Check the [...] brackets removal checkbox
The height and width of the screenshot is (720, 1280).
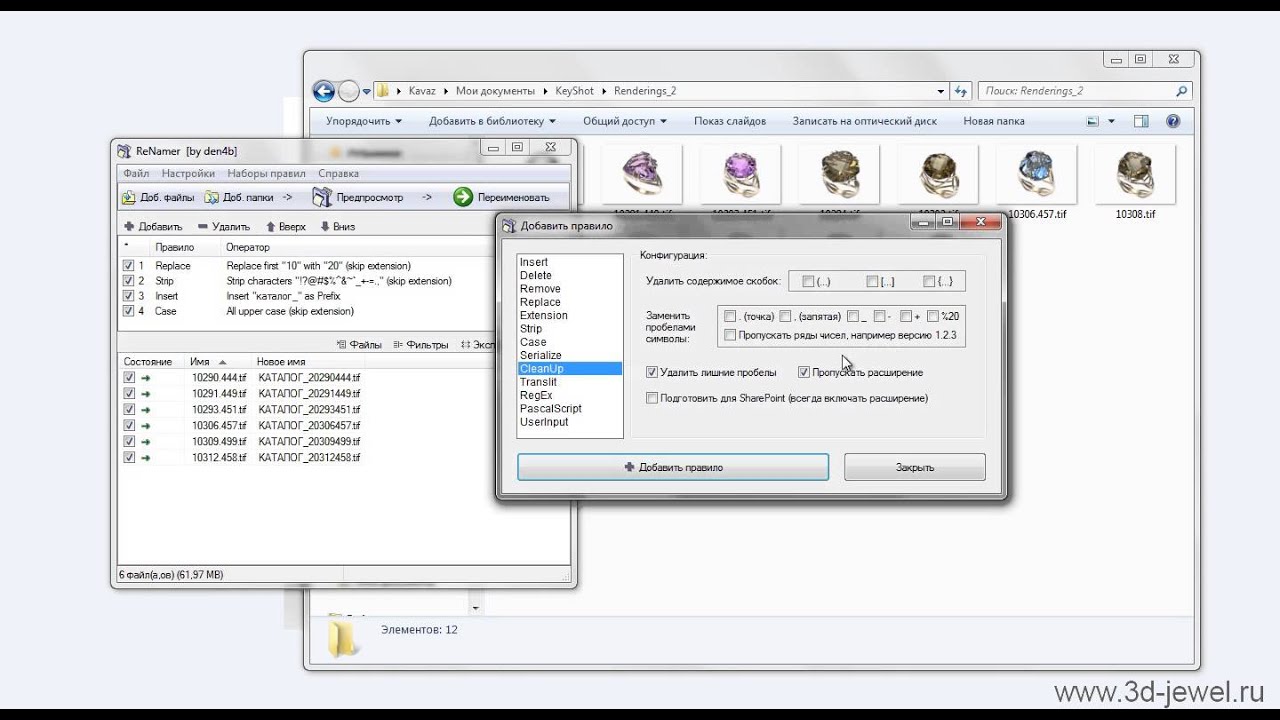[872, 281]
